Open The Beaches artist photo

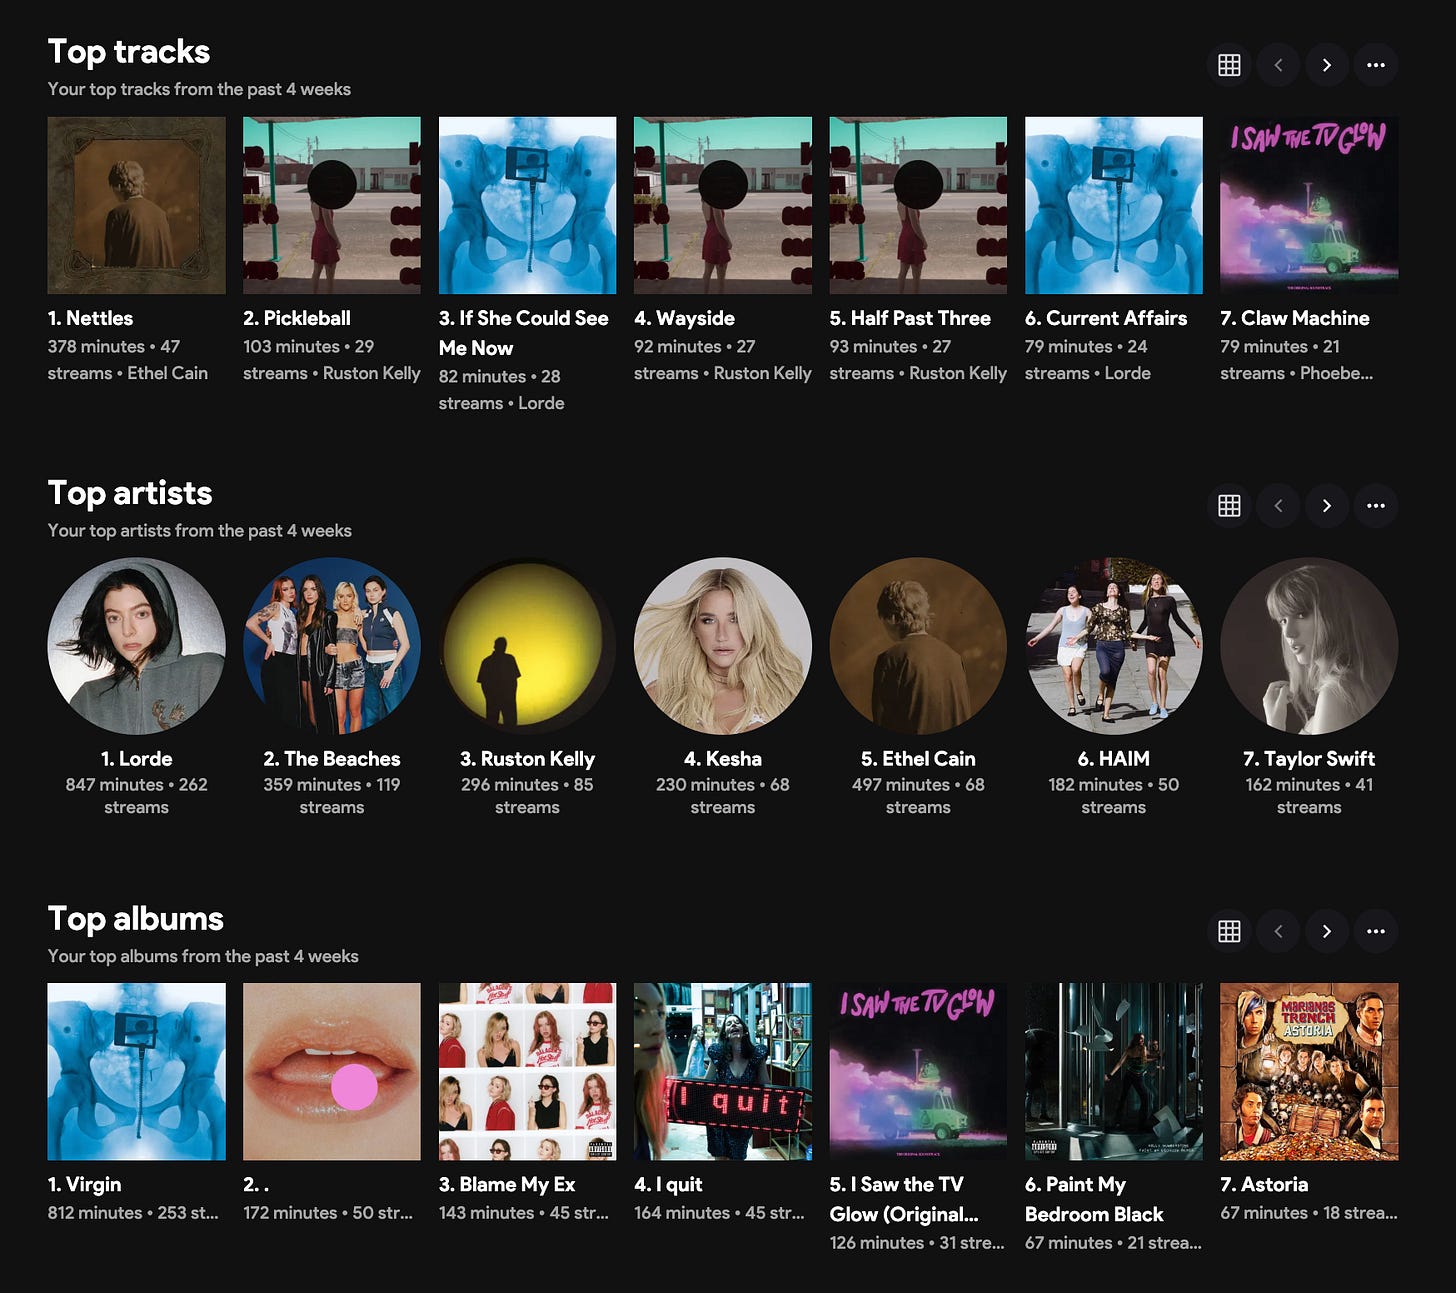(x=332, y=646)
